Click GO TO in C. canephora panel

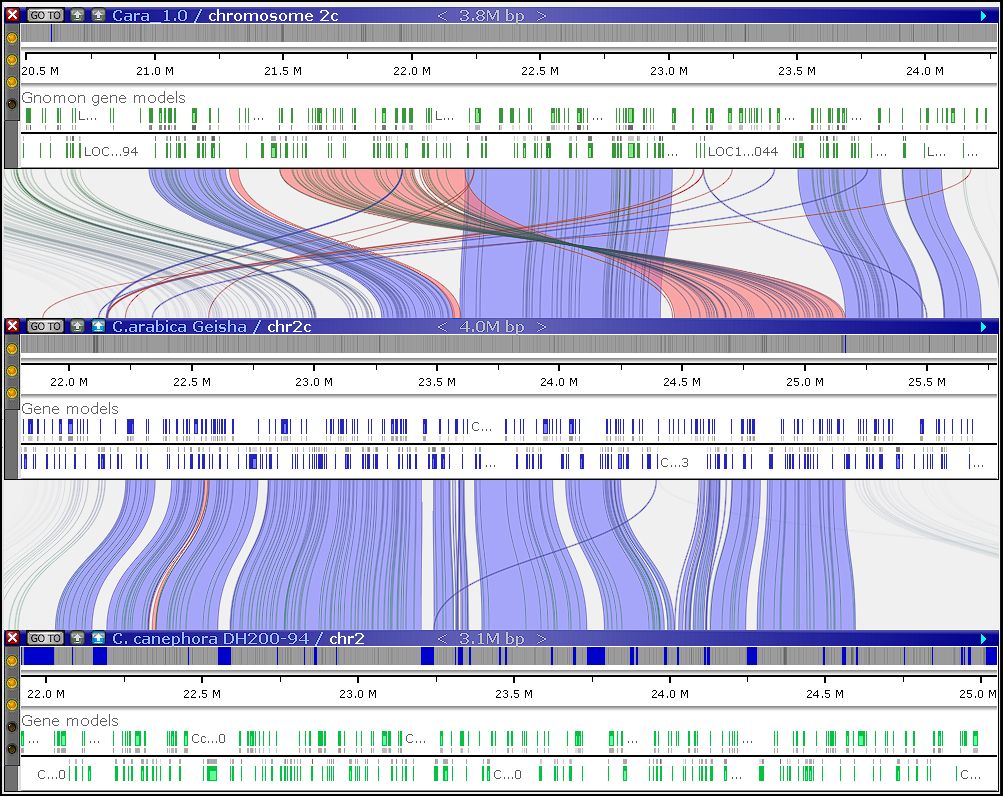(44, 638)
